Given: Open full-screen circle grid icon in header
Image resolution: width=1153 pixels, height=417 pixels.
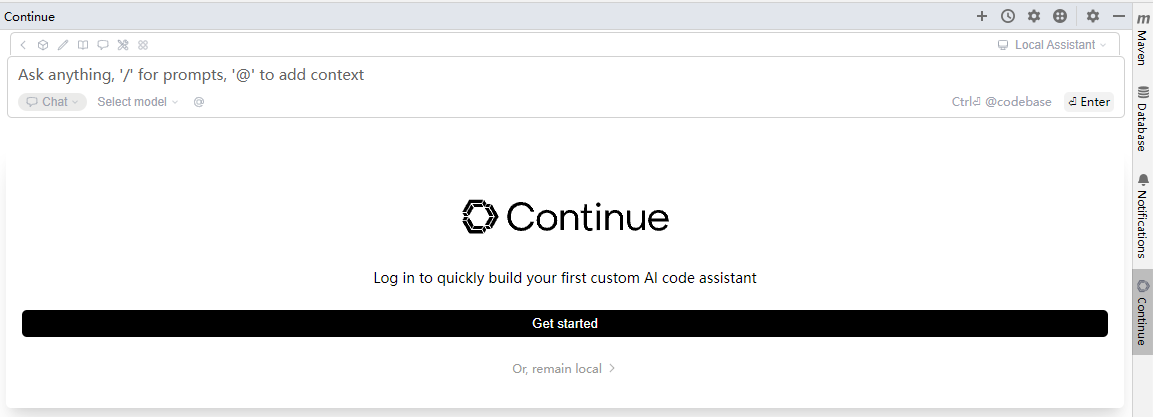Looking at the screenshot, I should [1060, 16].
